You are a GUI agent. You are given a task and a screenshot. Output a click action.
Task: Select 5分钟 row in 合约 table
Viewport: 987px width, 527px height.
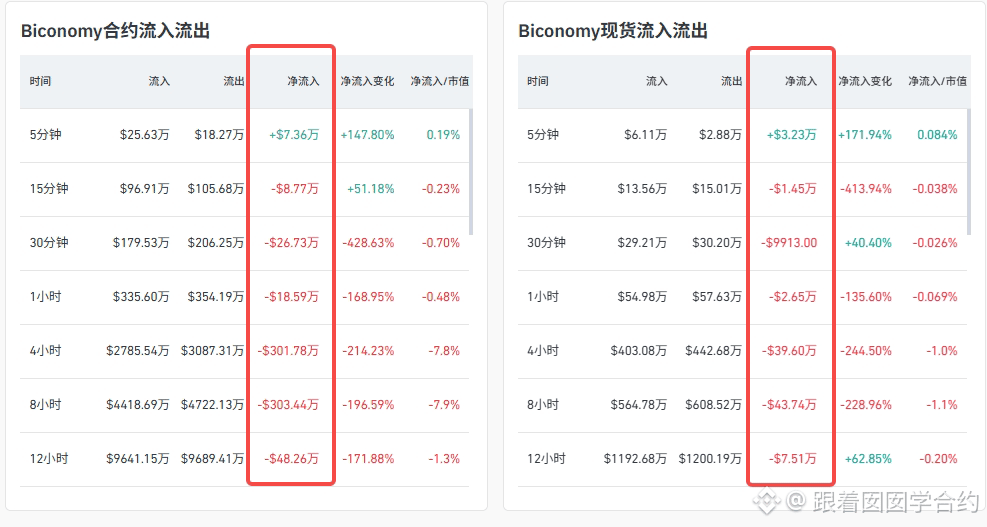pos(244,135)
